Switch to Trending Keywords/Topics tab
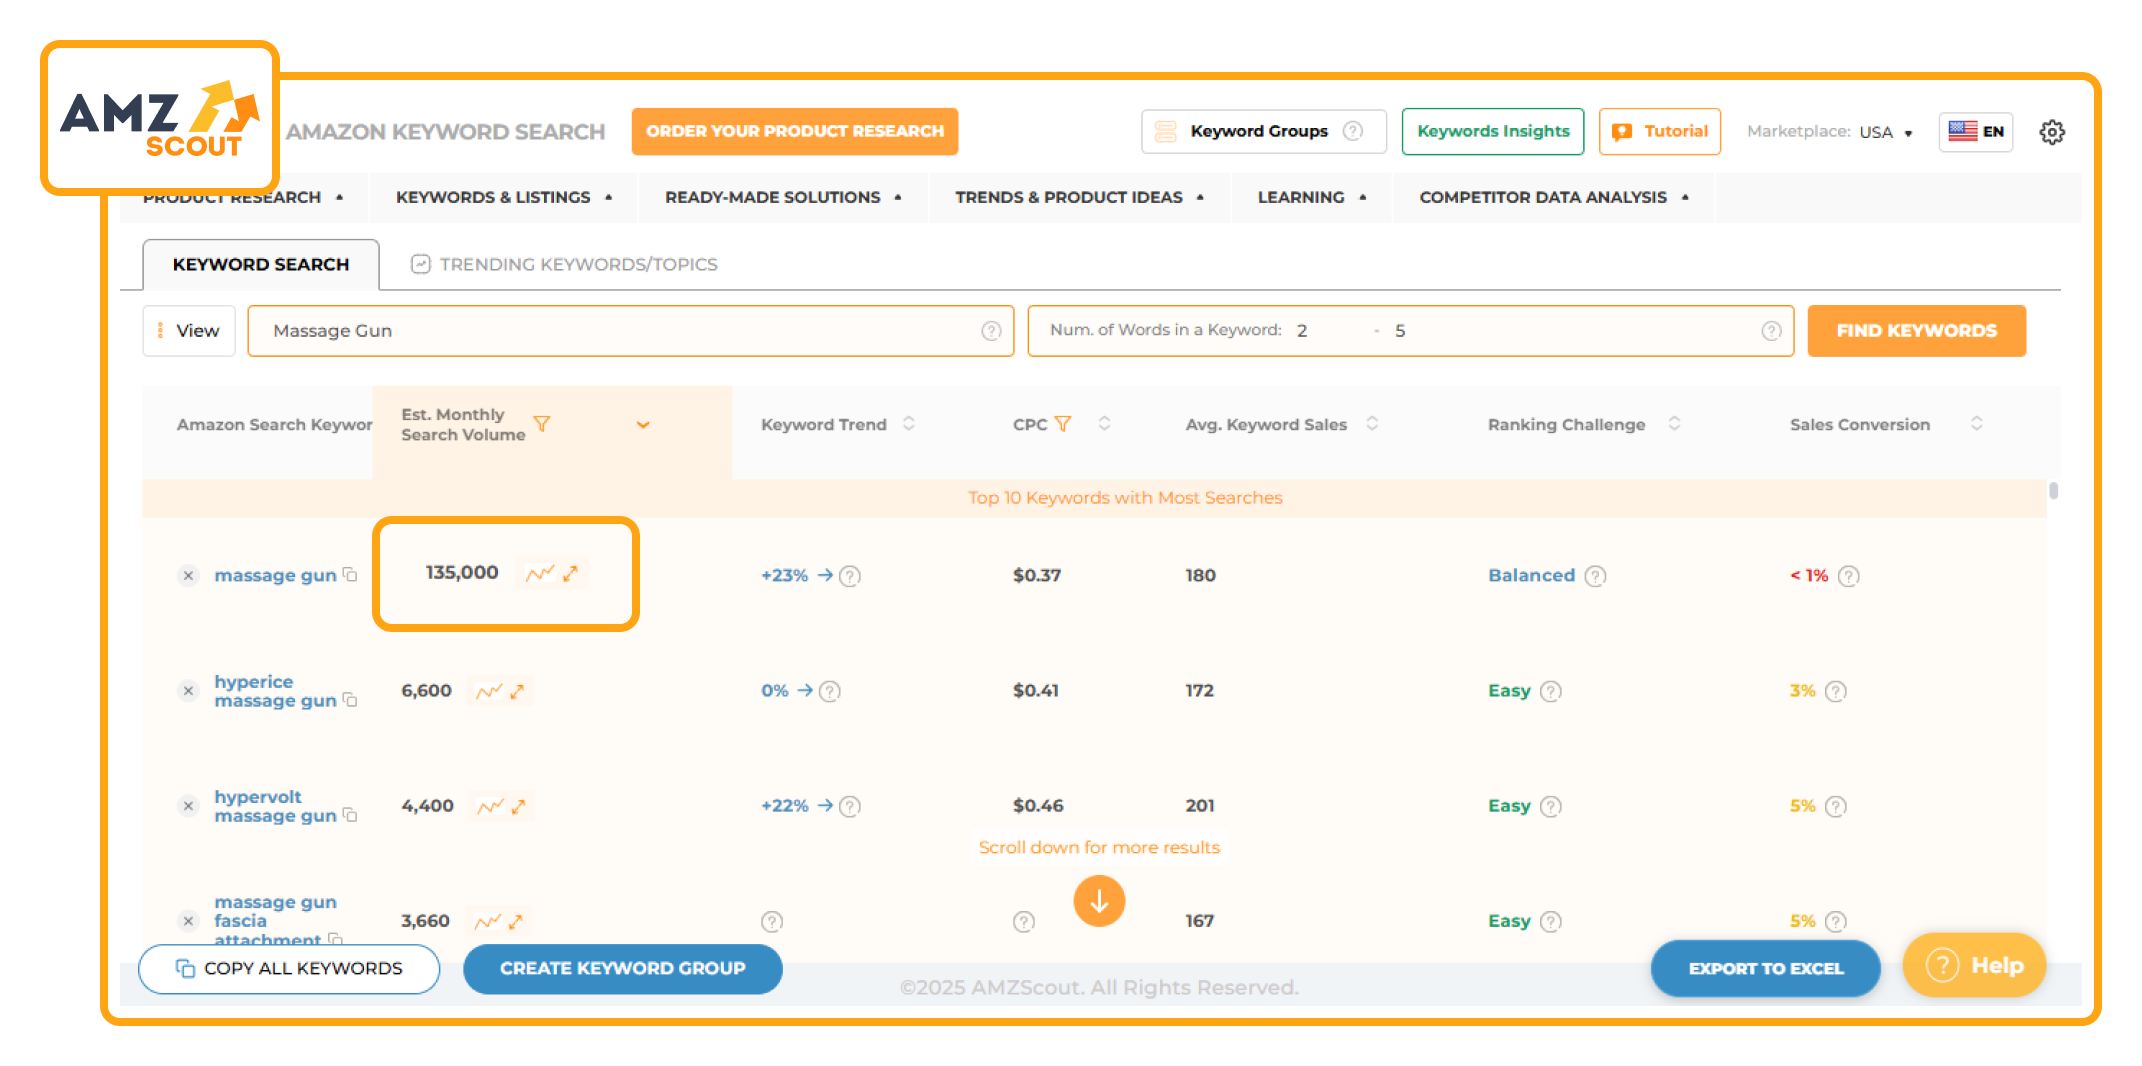The image size is (2142, 1066). [565, 265]
